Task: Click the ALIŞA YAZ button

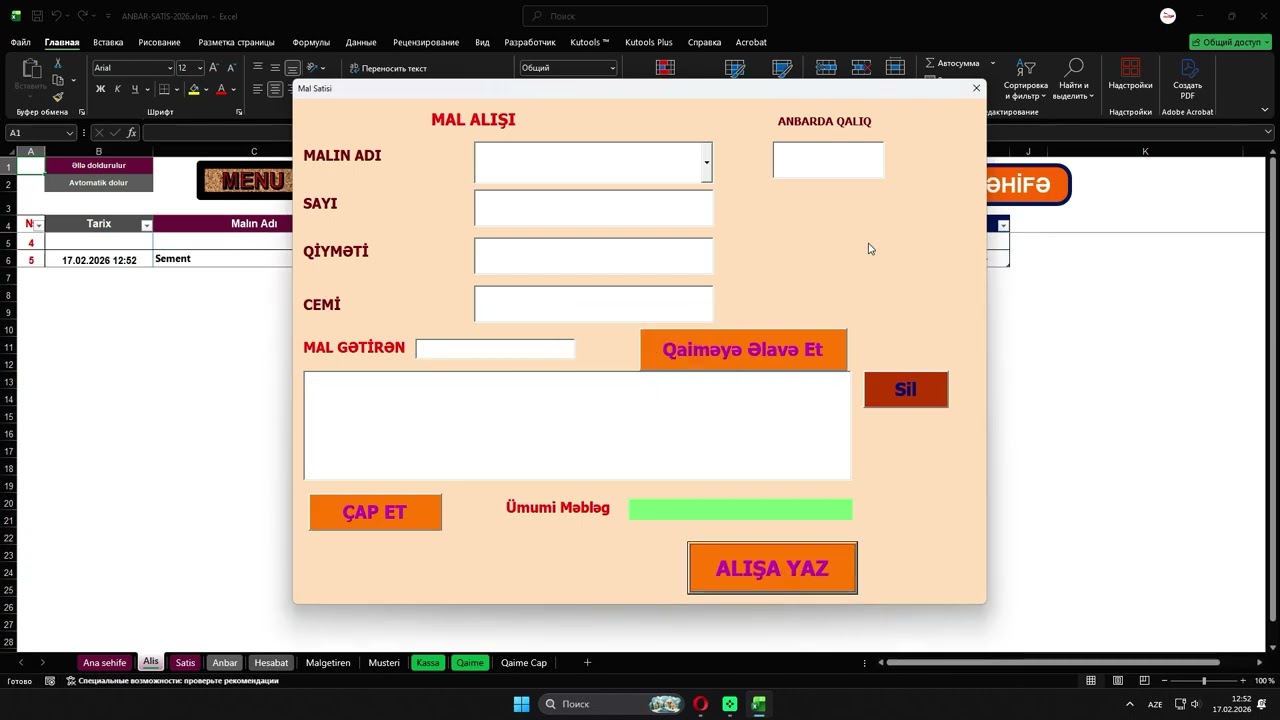Action: tap(772, 568)
